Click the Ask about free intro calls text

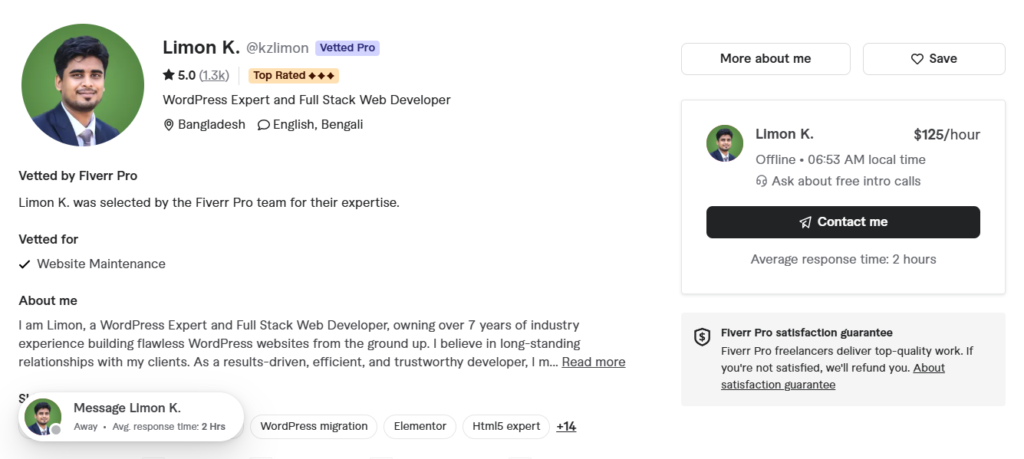(x=846, y=182)
